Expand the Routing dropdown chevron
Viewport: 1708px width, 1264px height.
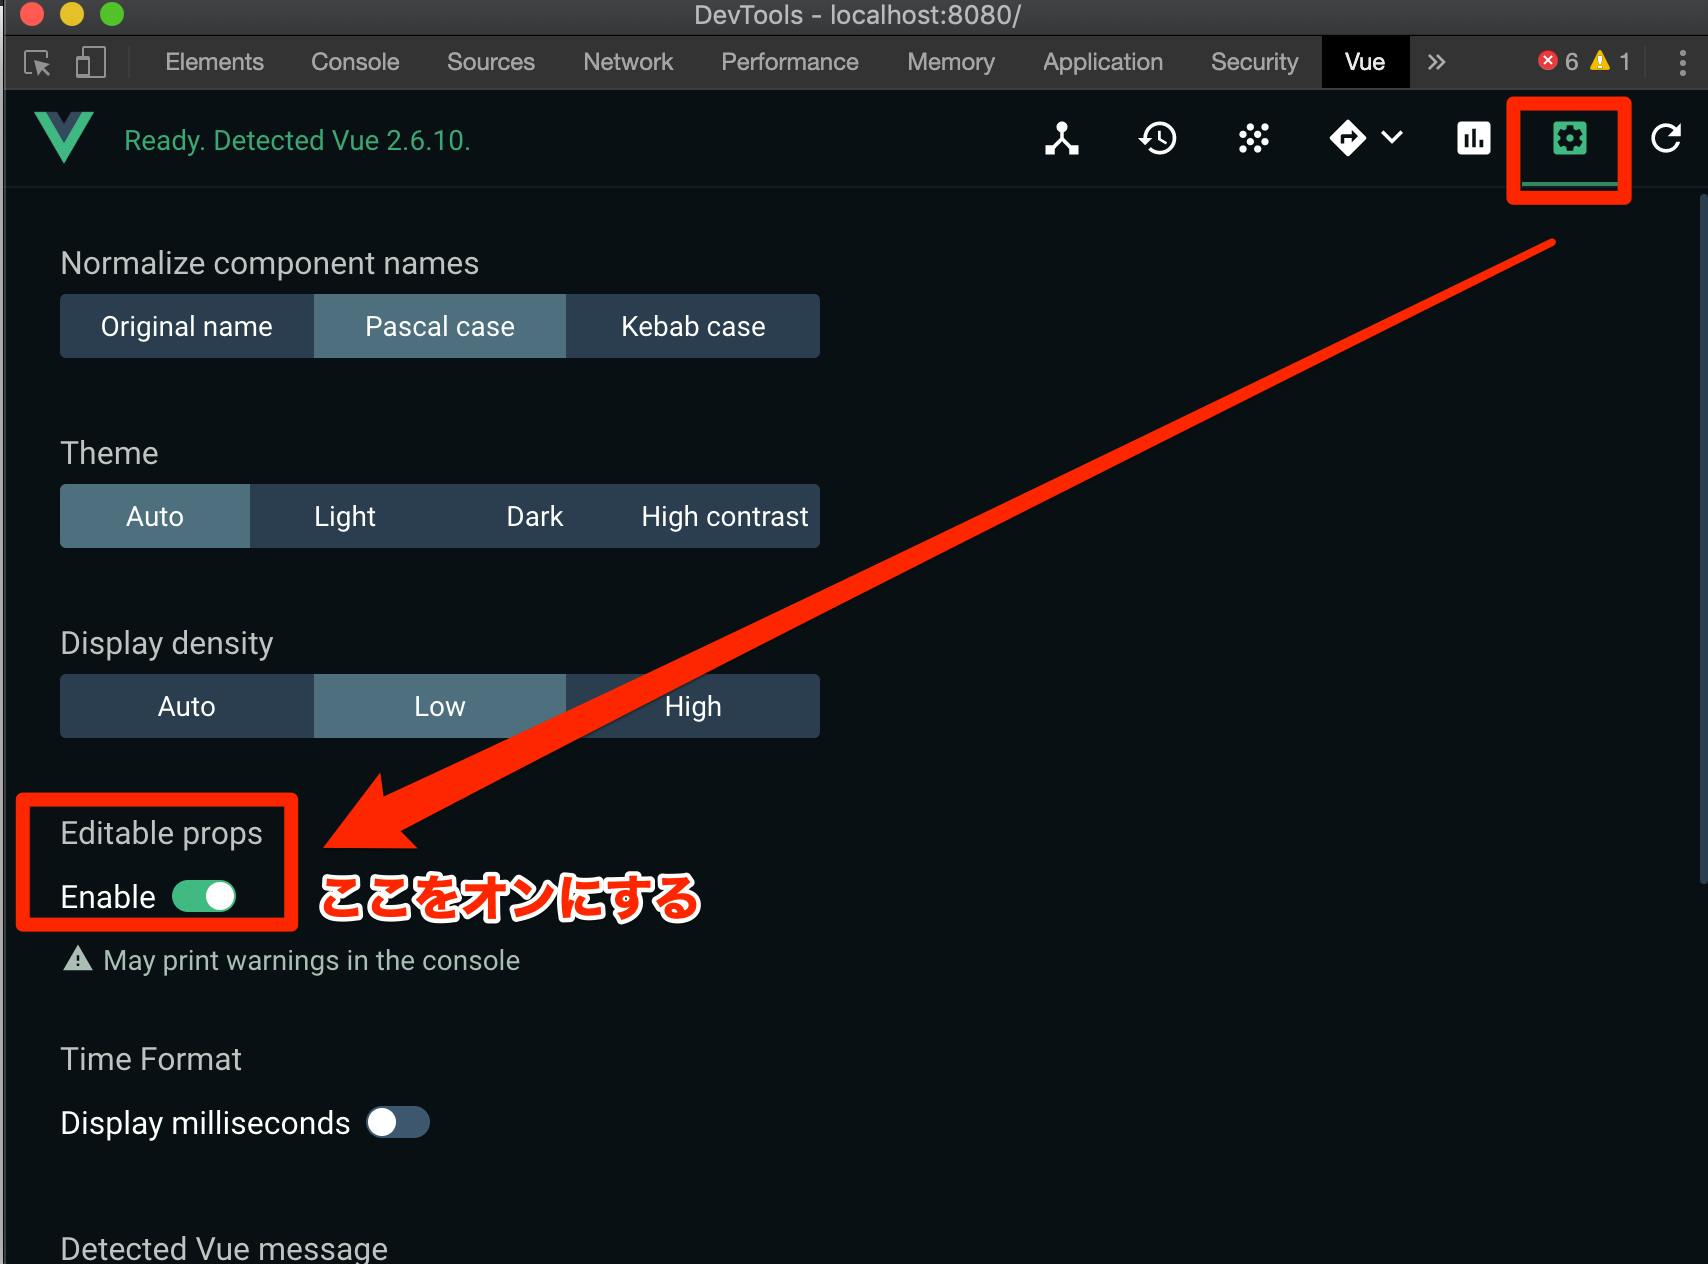(x=1392, y=137)
